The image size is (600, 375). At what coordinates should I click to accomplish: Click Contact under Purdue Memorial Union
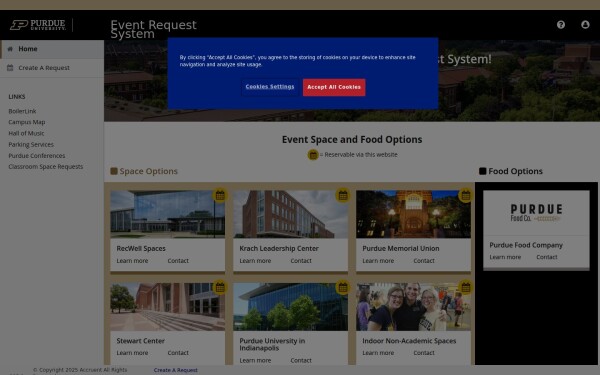[424, 261]
